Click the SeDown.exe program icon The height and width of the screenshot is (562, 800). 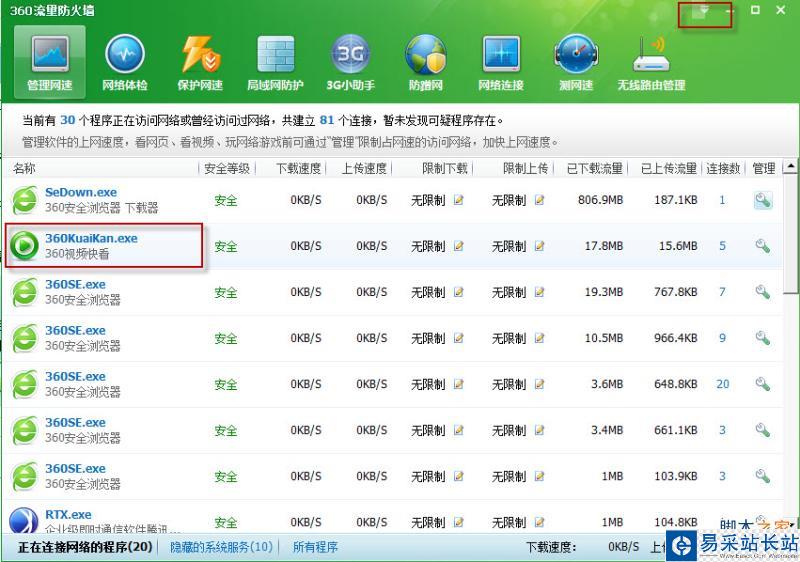[x=24, y=200]
